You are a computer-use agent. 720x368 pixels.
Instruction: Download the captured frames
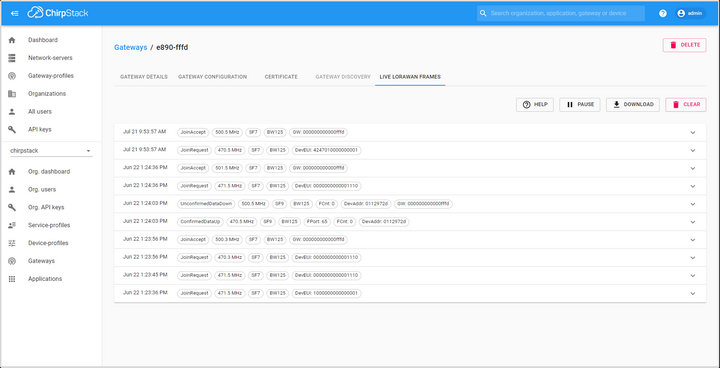(x=633, y=105)
